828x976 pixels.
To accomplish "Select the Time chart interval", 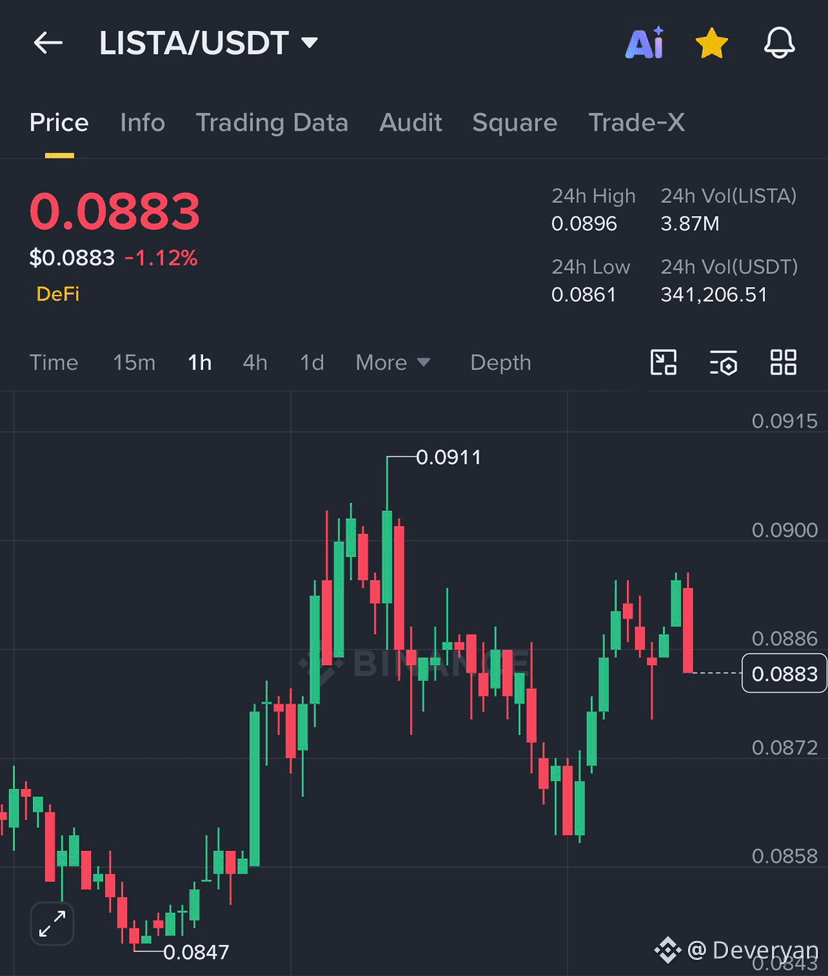I will (x=54, y=362).
